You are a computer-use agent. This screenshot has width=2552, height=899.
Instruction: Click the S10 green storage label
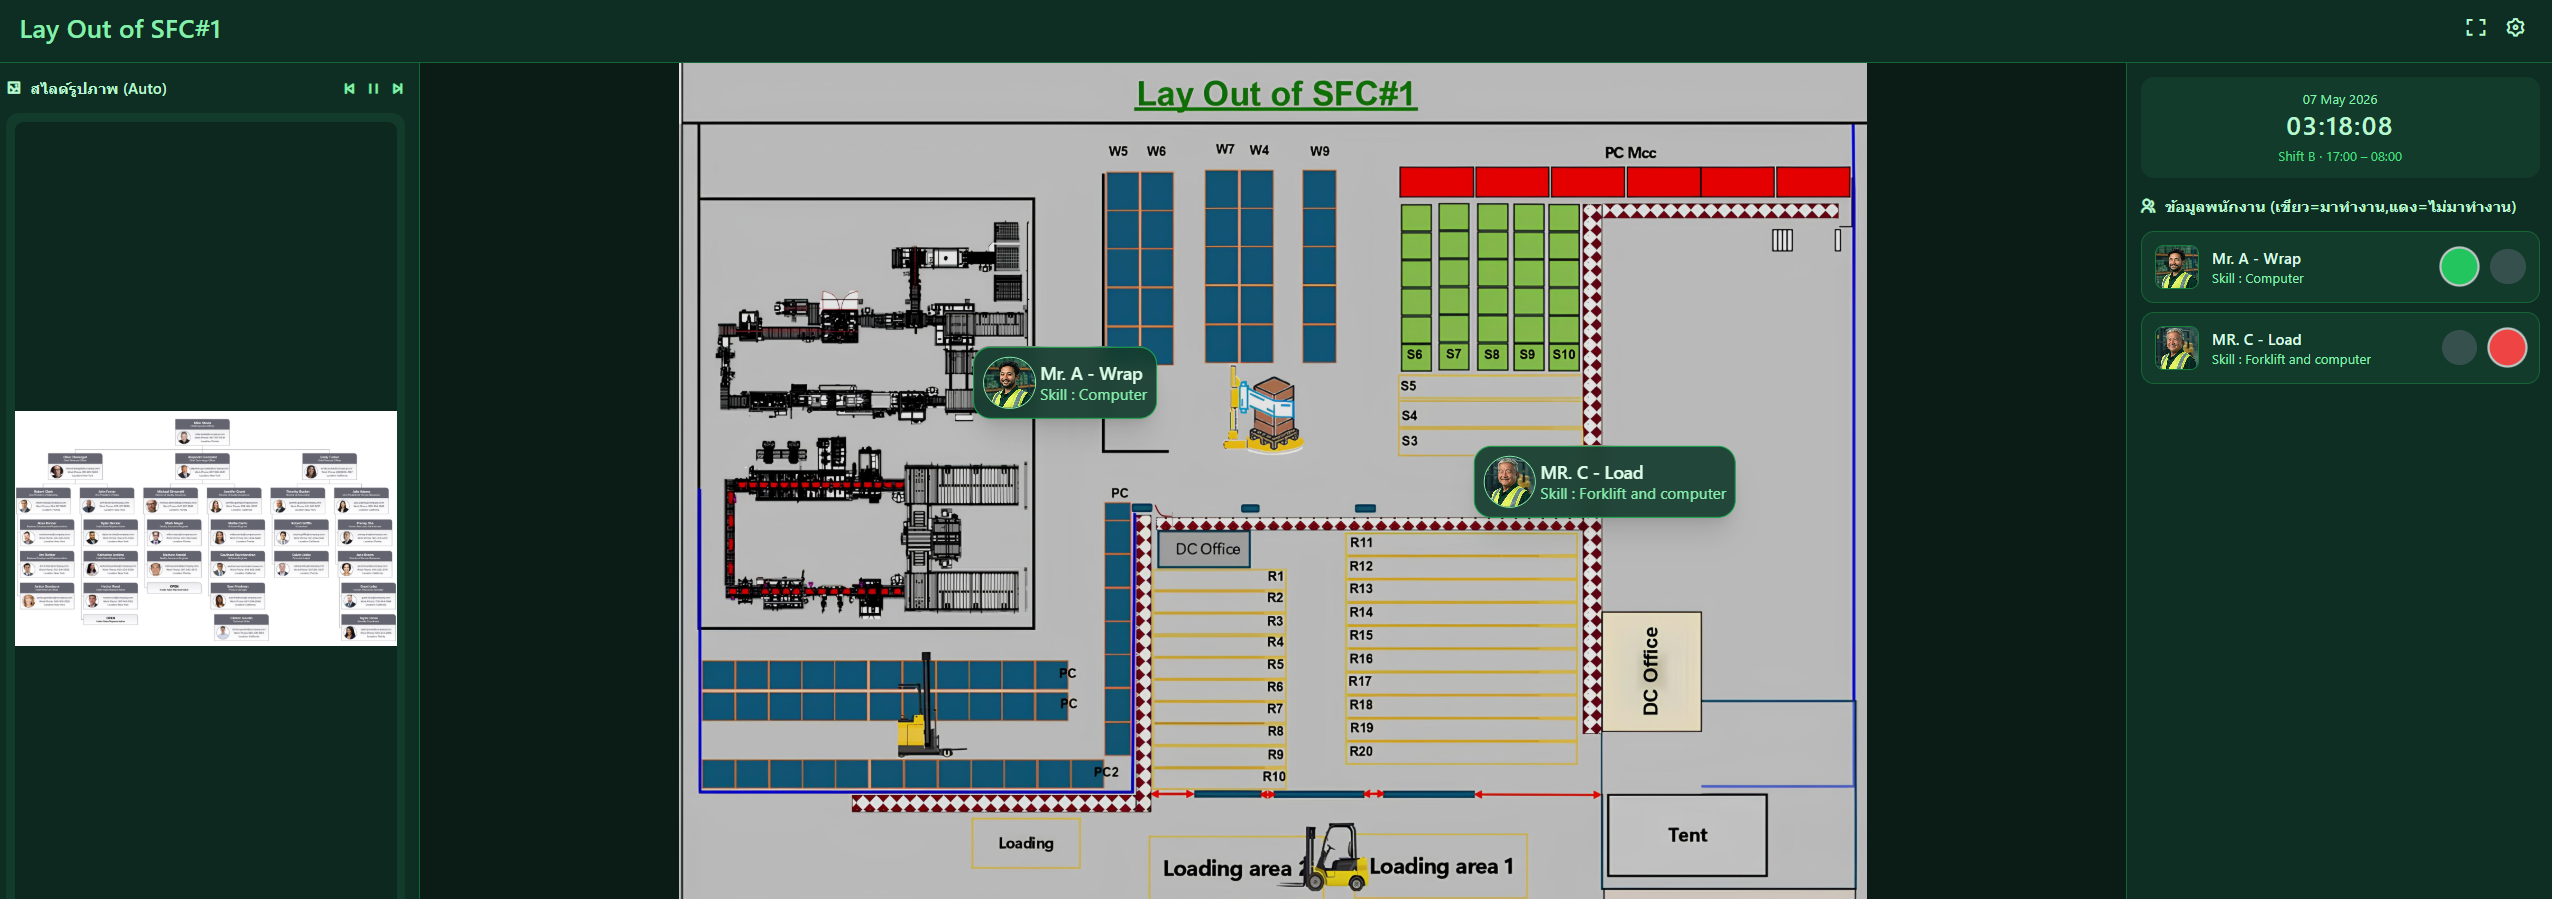1564,354
